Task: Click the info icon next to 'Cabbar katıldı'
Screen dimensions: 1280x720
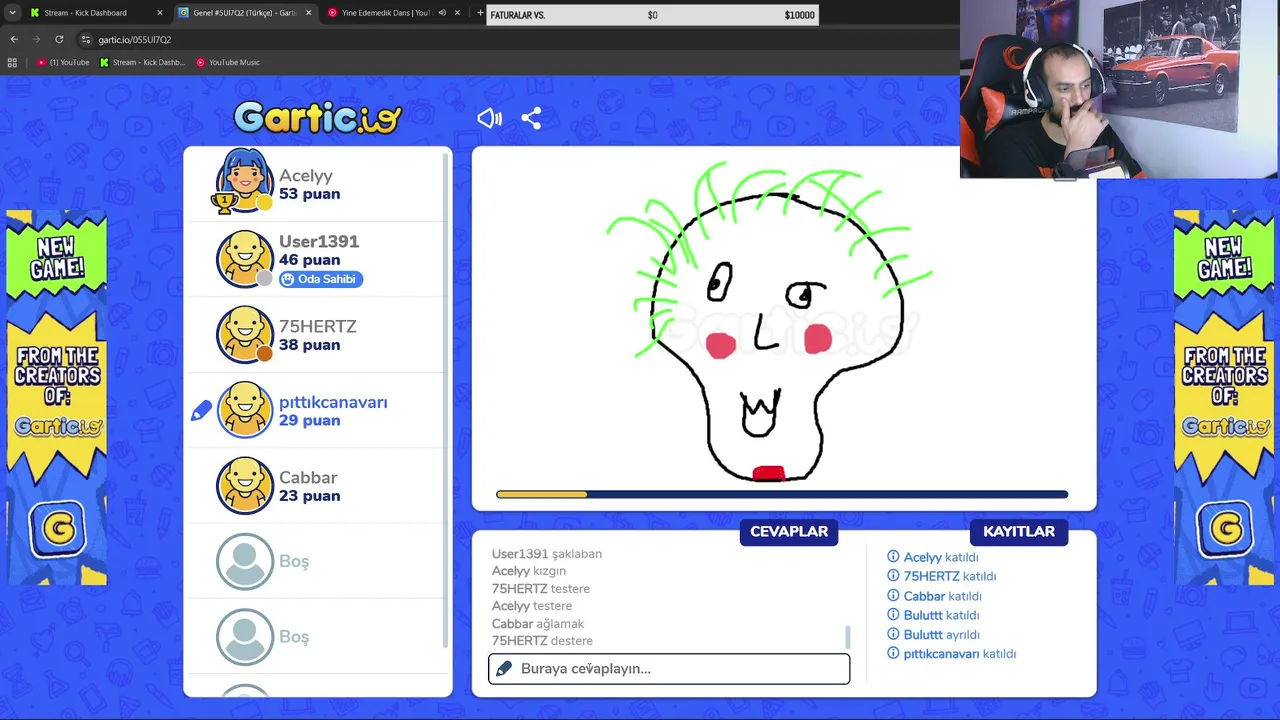Action: pos(893,596)
